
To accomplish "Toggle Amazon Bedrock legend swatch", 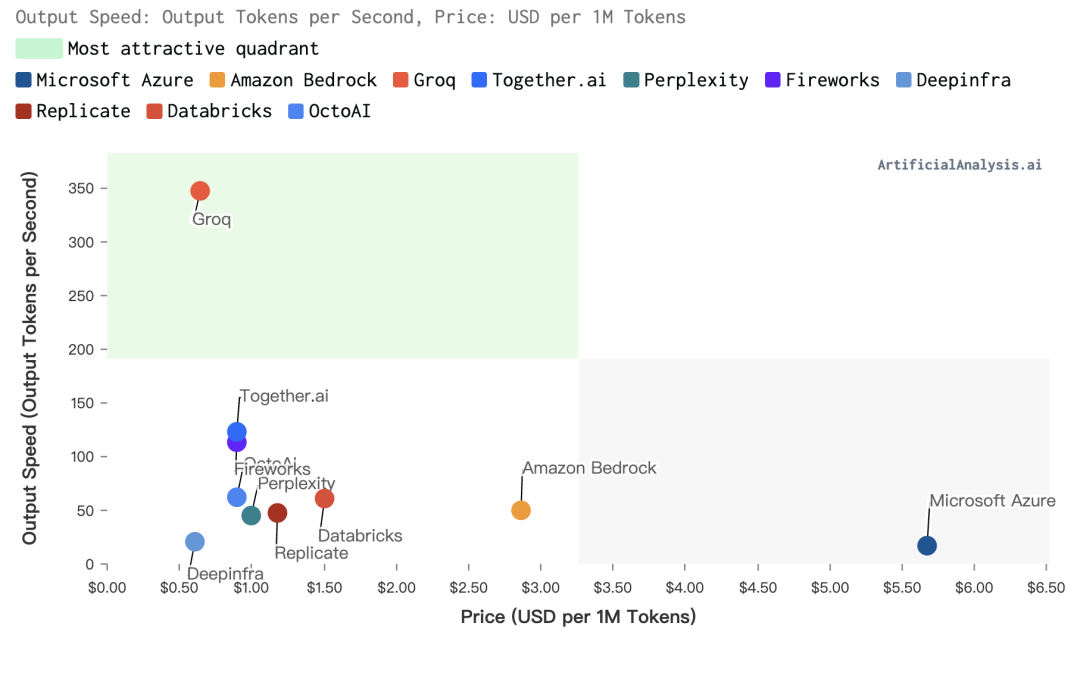I will [x=218, y=80].
